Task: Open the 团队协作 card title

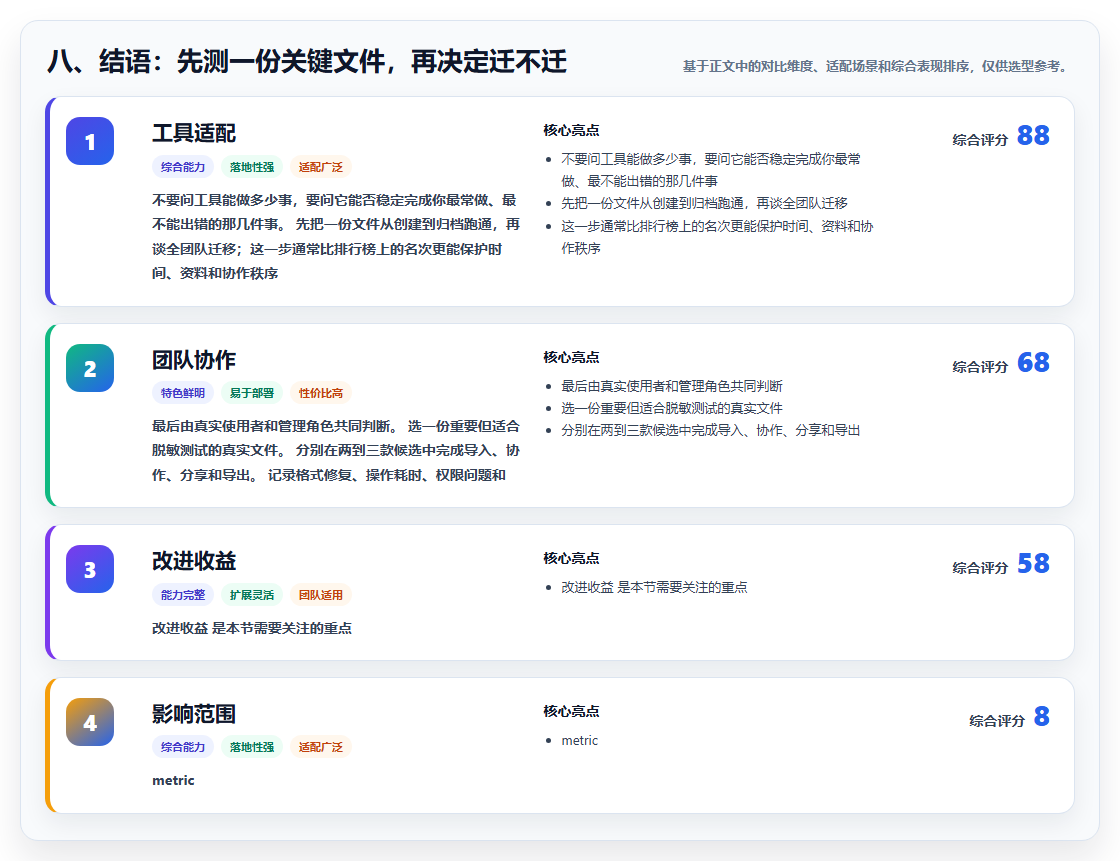Action: point(194,359)
